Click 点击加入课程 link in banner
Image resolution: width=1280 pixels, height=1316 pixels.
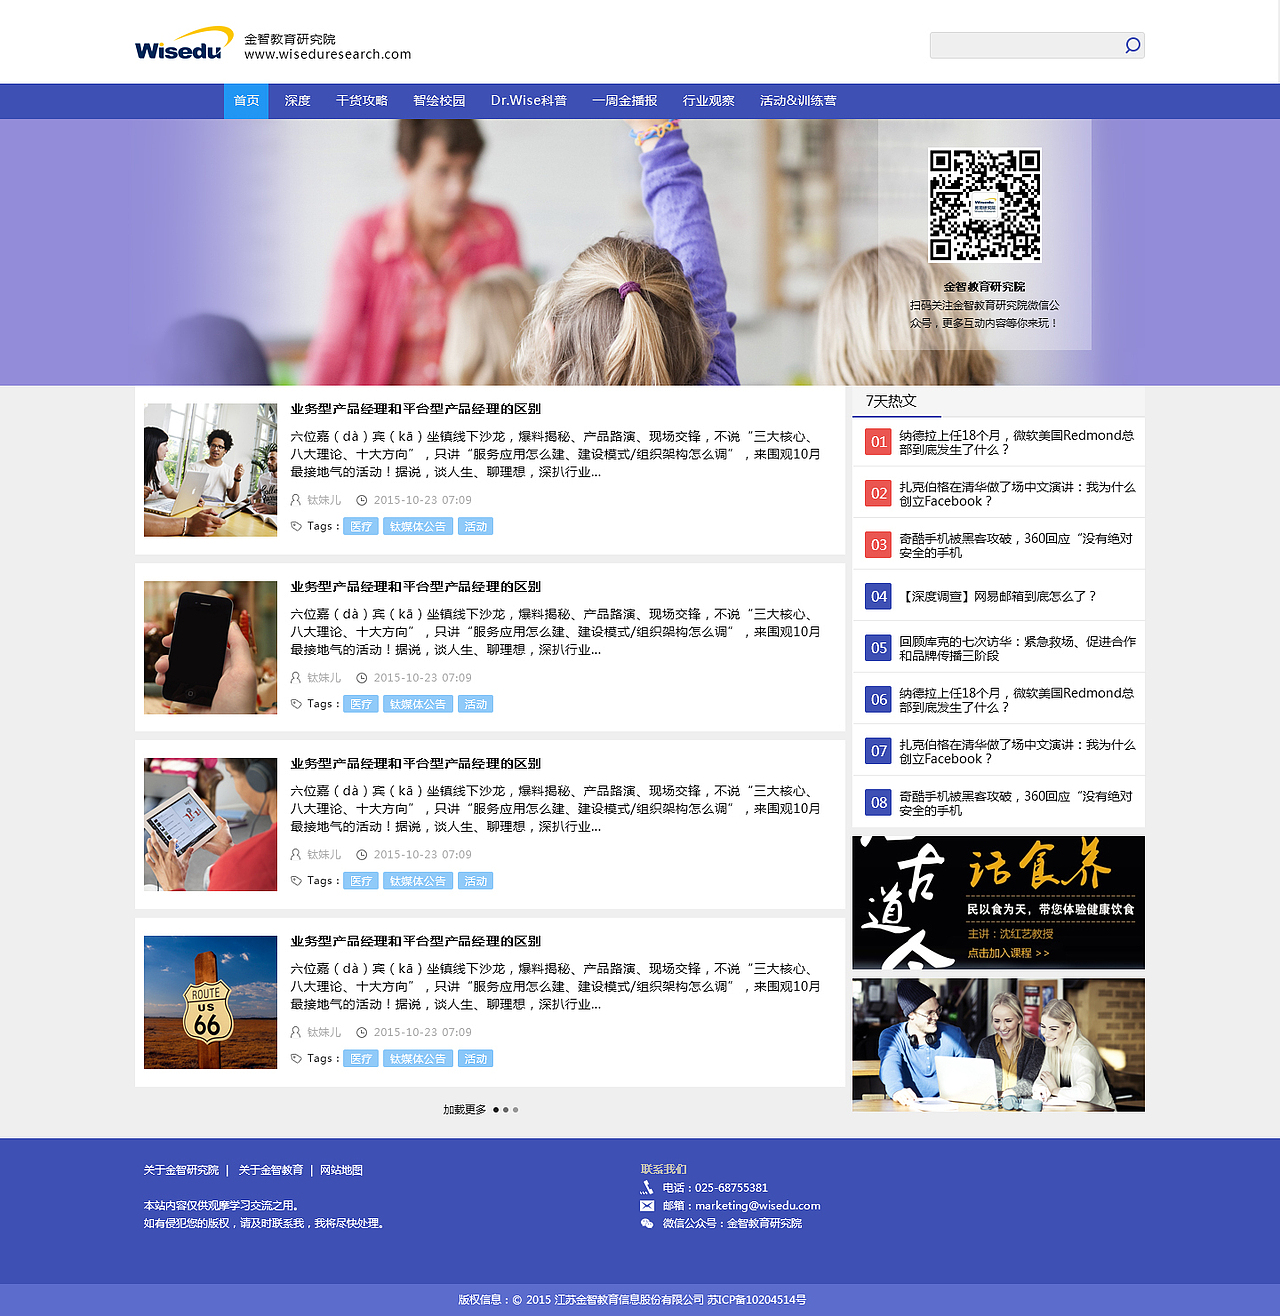[x=1008, y=953]
